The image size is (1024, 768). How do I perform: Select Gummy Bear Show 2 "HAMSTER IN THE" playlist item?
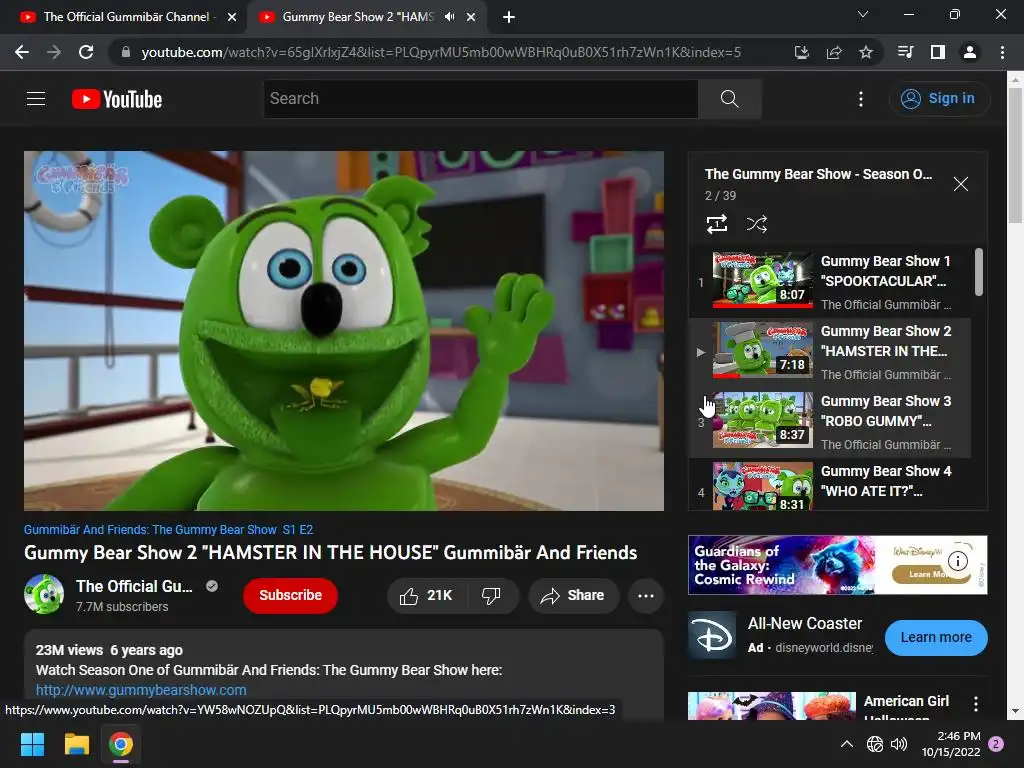coord(829,352)
